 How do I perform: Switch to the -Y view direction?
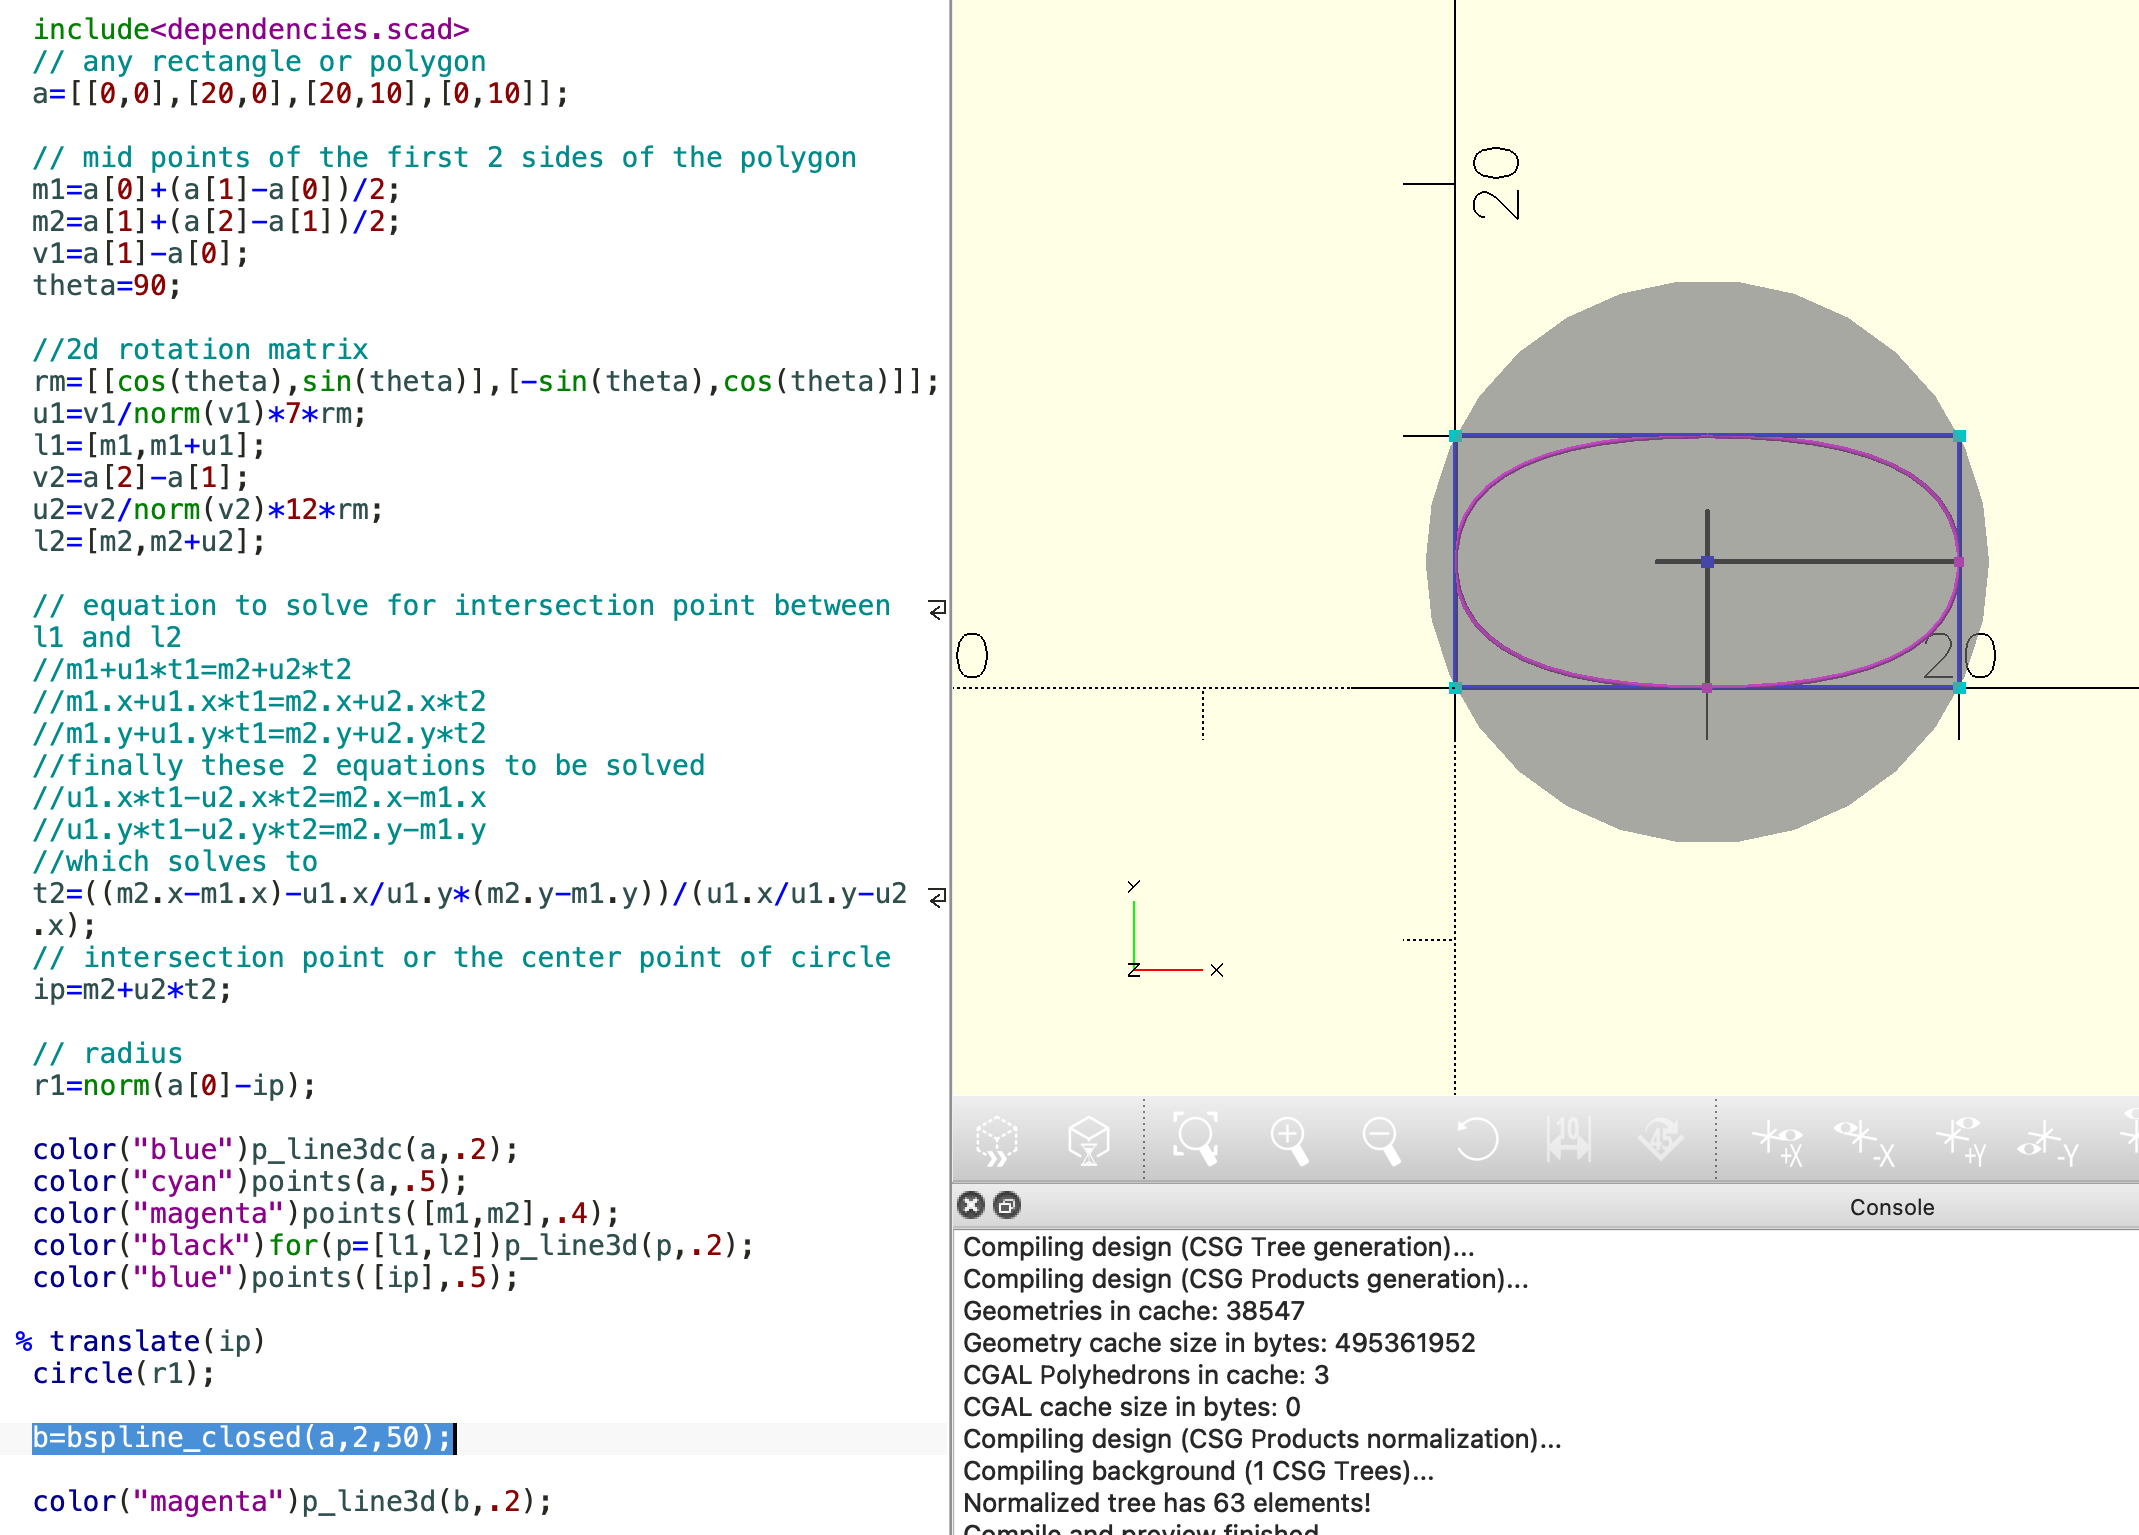point(2046,1142)
